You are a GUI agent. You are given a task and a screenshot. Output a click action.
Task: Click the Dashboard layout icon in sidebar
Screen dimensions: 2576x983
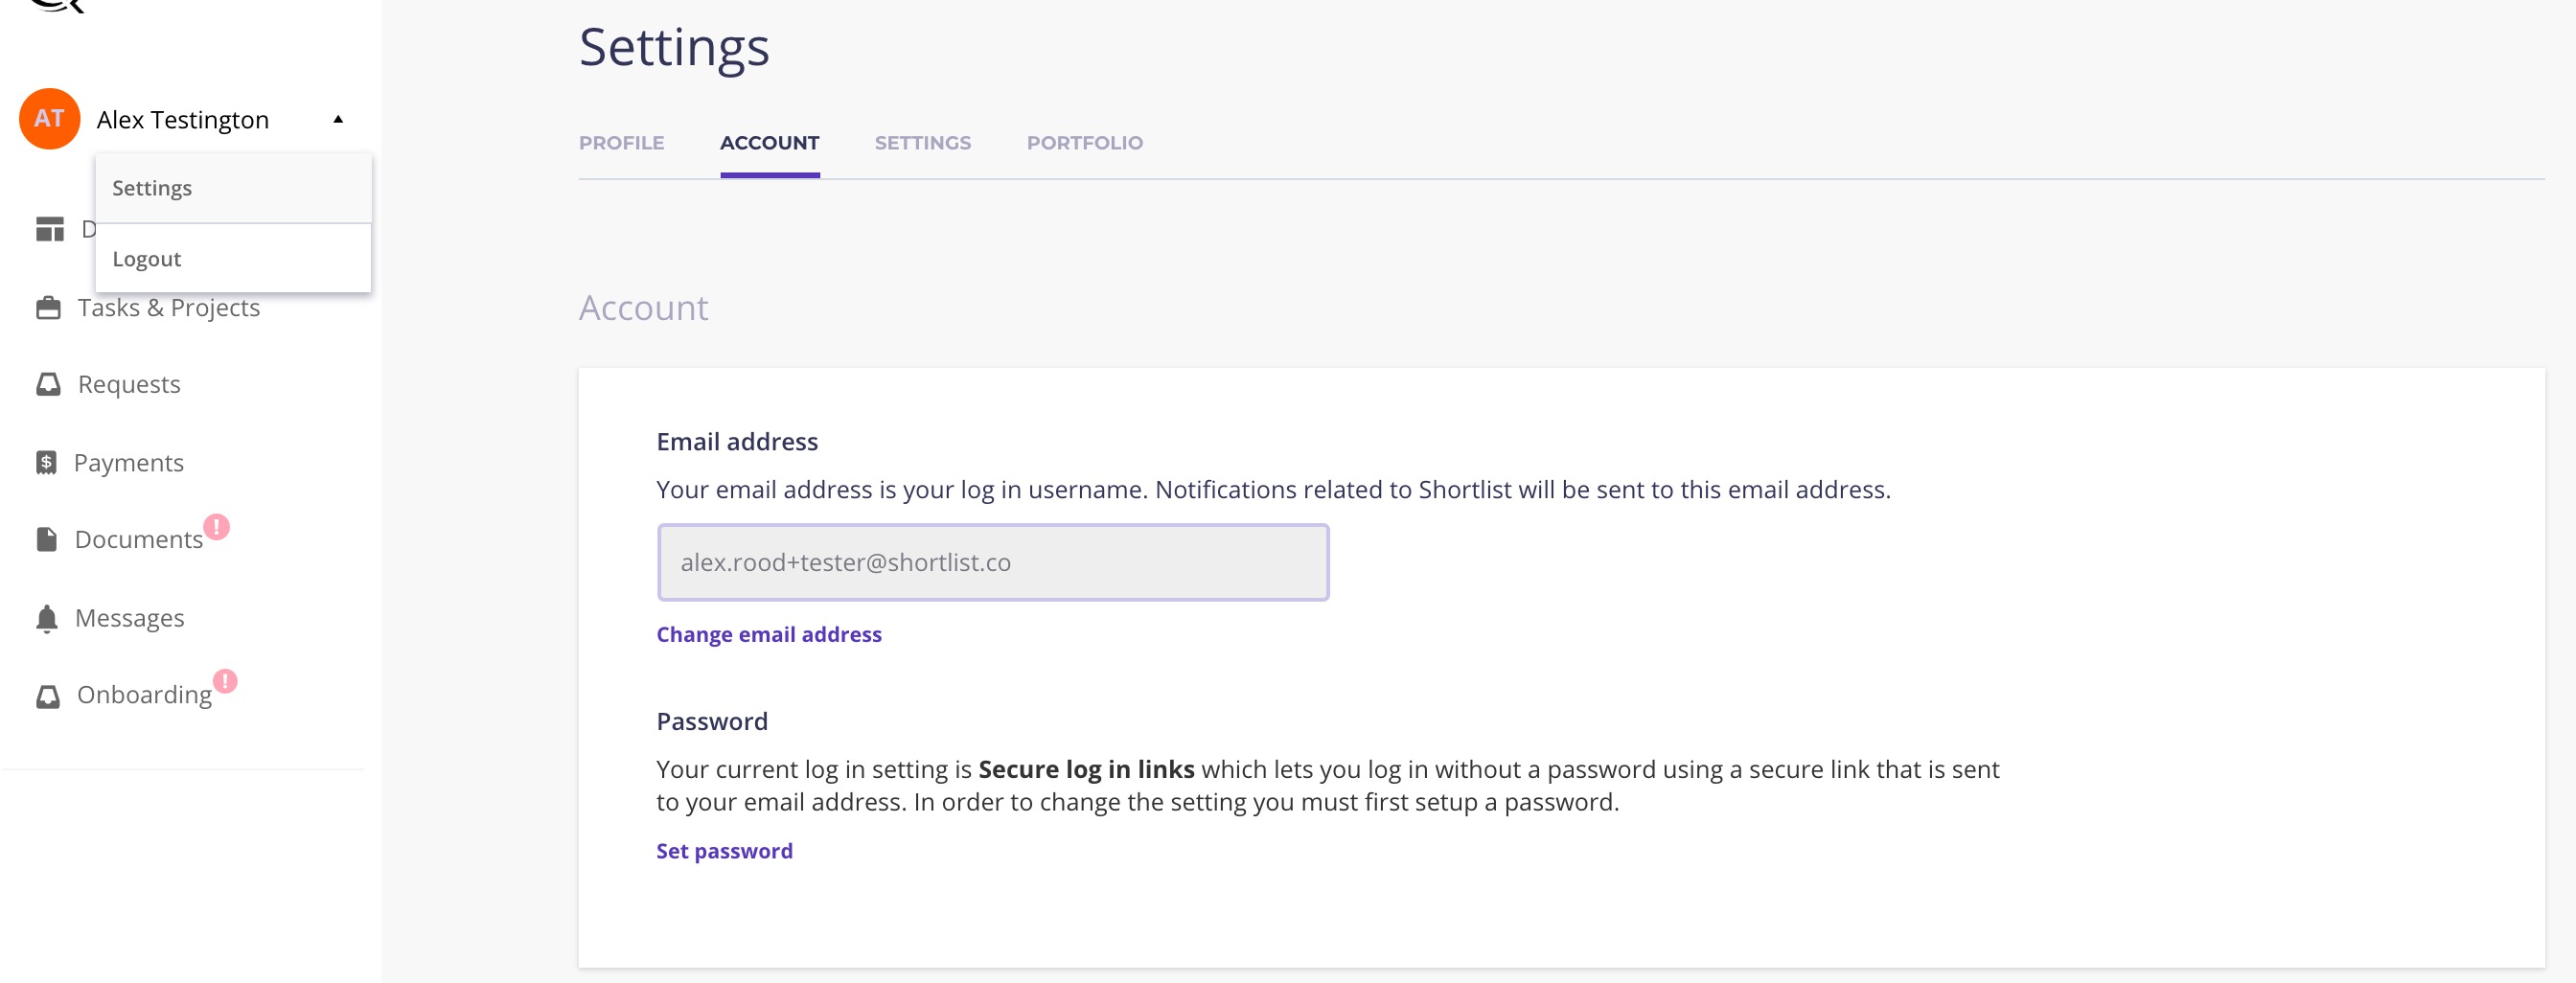tap(50, 229)
